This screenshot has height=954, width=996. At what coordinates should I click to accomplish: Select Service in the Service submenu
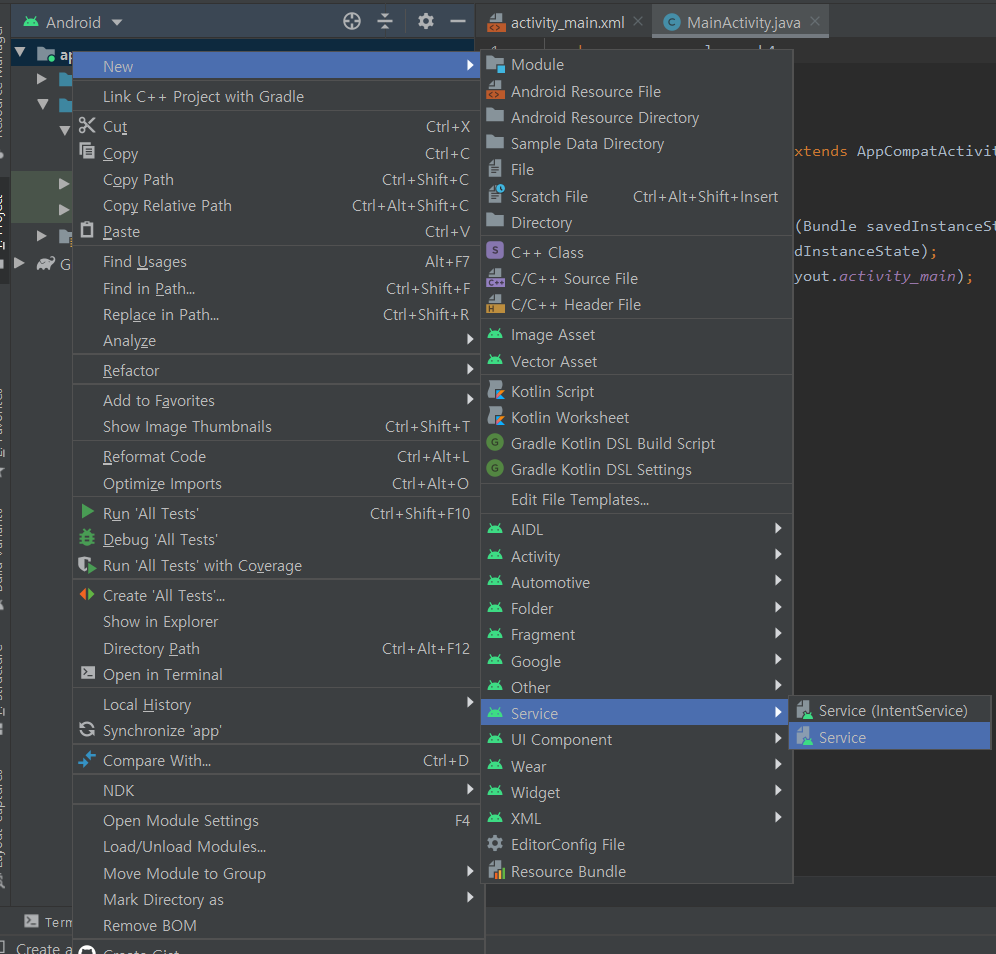[x=889, y=737]
